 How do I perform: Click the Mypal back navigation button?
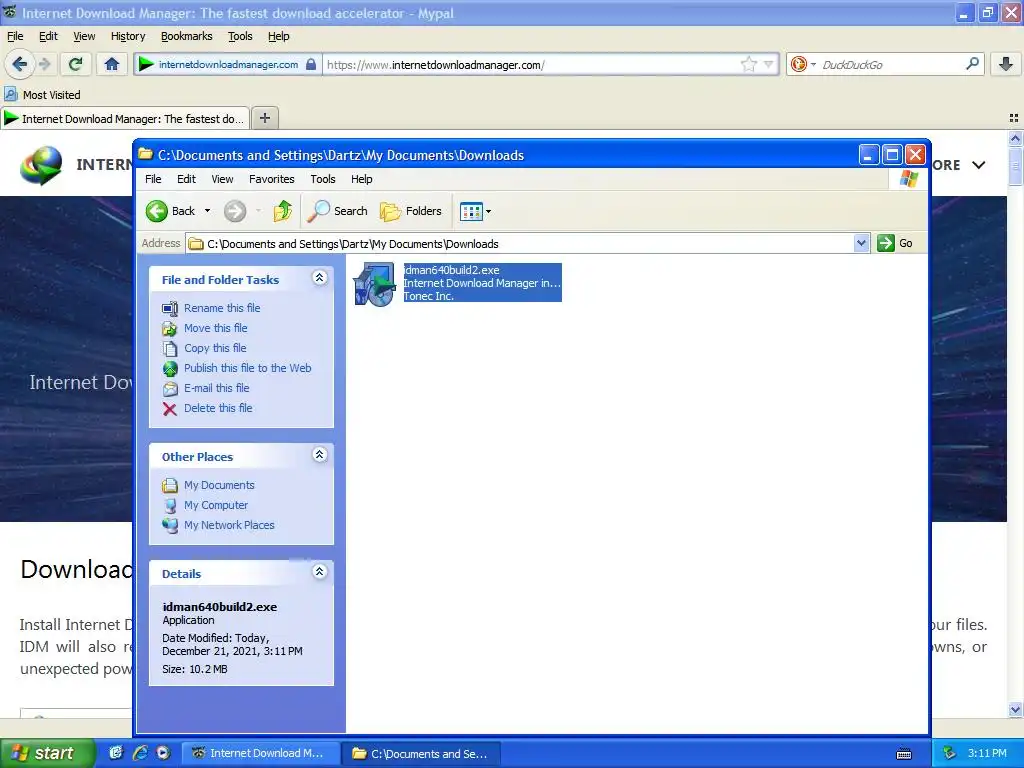(19, 64)
